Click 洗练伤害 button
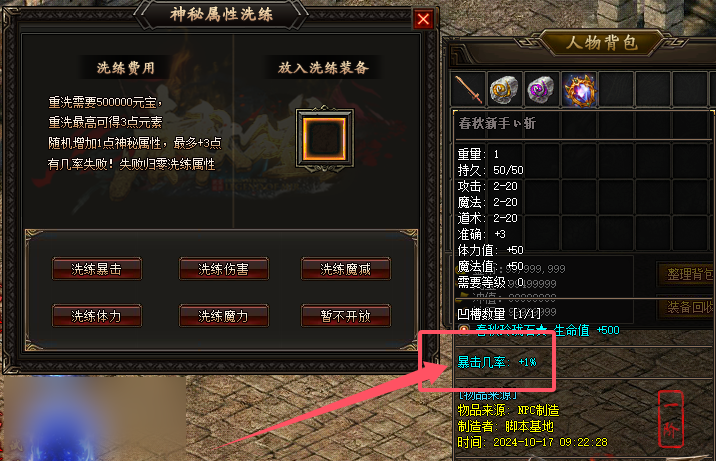The image size is (716, 461). 223,269
